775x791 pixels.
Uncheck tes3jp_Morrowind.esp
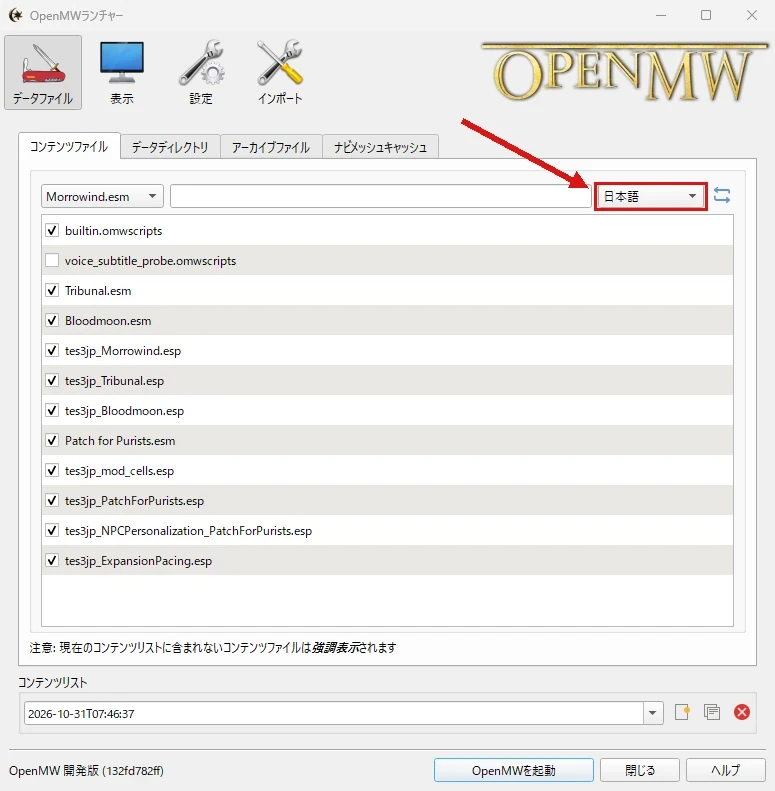point(52,351)
